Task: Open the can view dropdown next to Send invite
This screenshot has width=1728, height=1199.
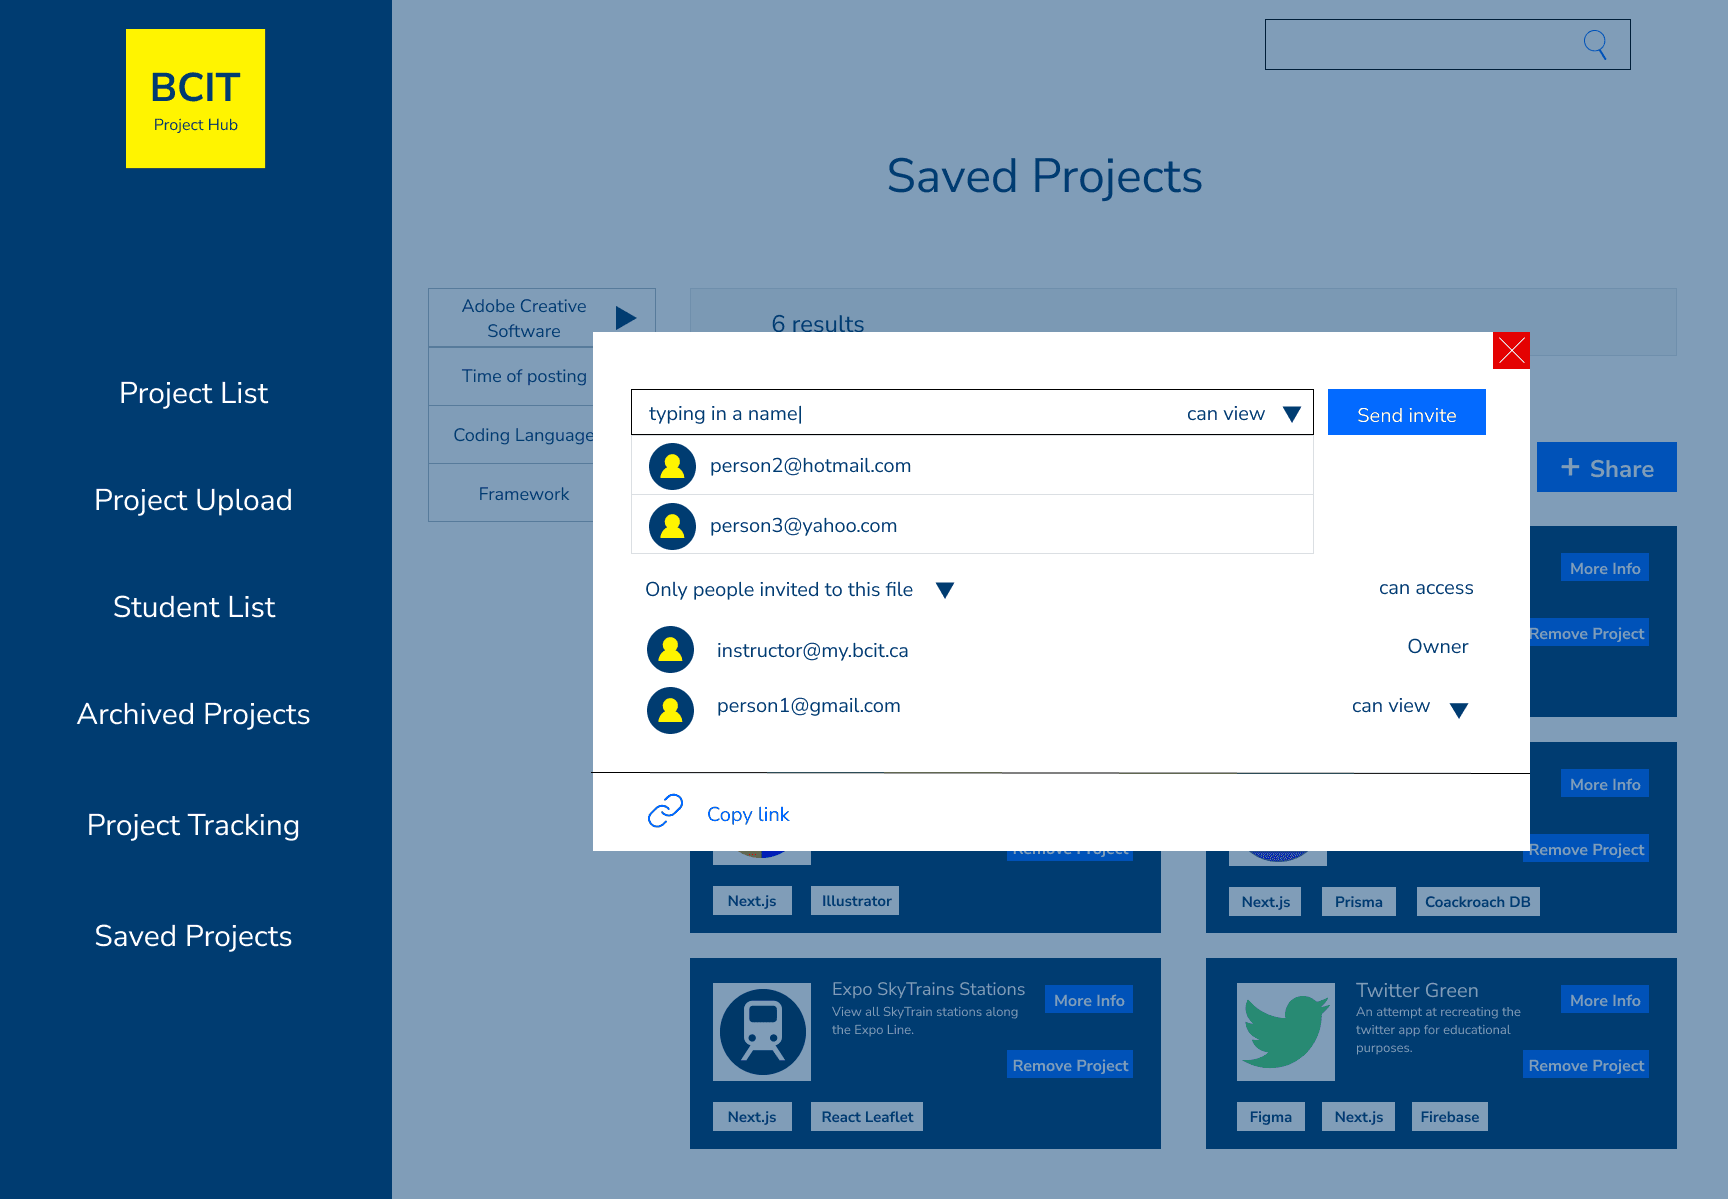Action: click(1293, 412)
